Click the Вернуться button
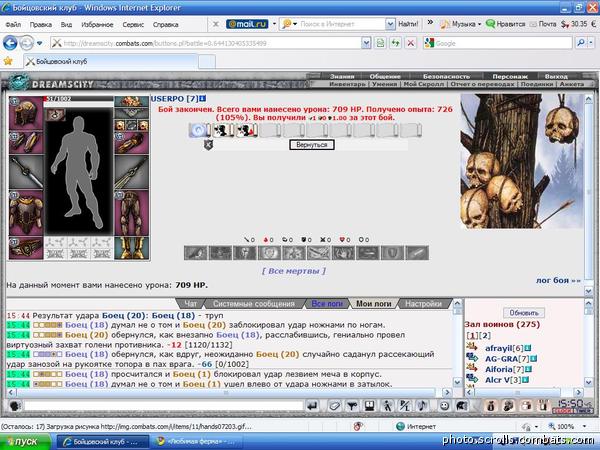 point(311,145)
